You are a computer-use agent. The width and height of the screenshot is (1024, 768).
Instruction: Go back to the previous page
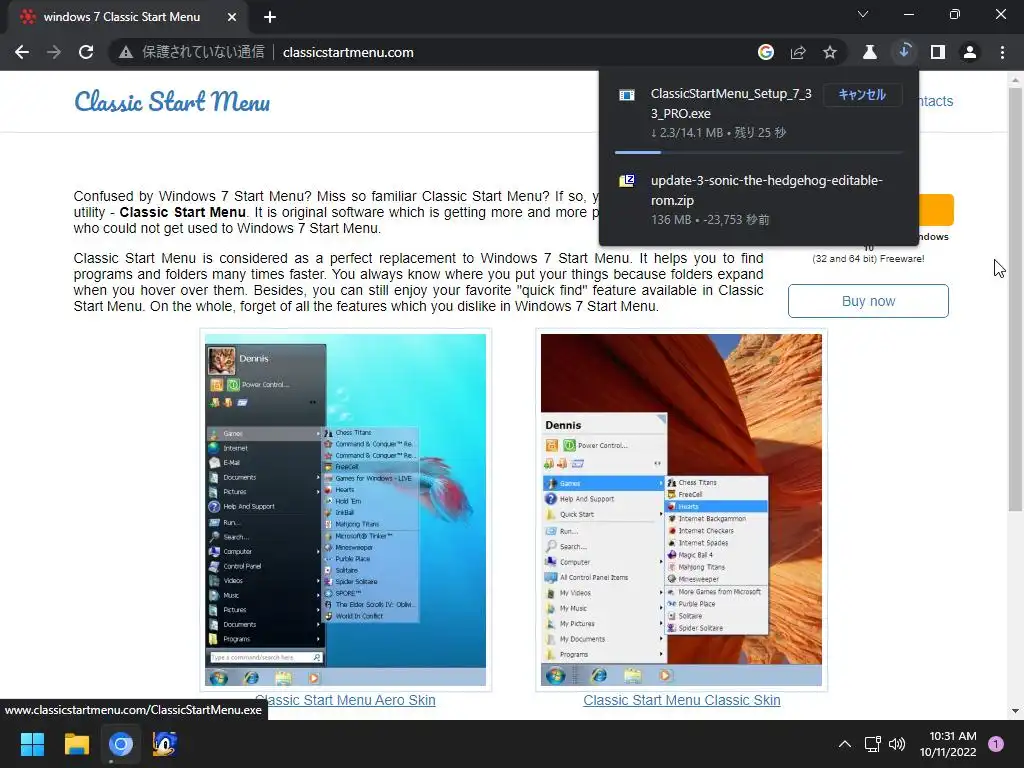[x=22, y=52]
